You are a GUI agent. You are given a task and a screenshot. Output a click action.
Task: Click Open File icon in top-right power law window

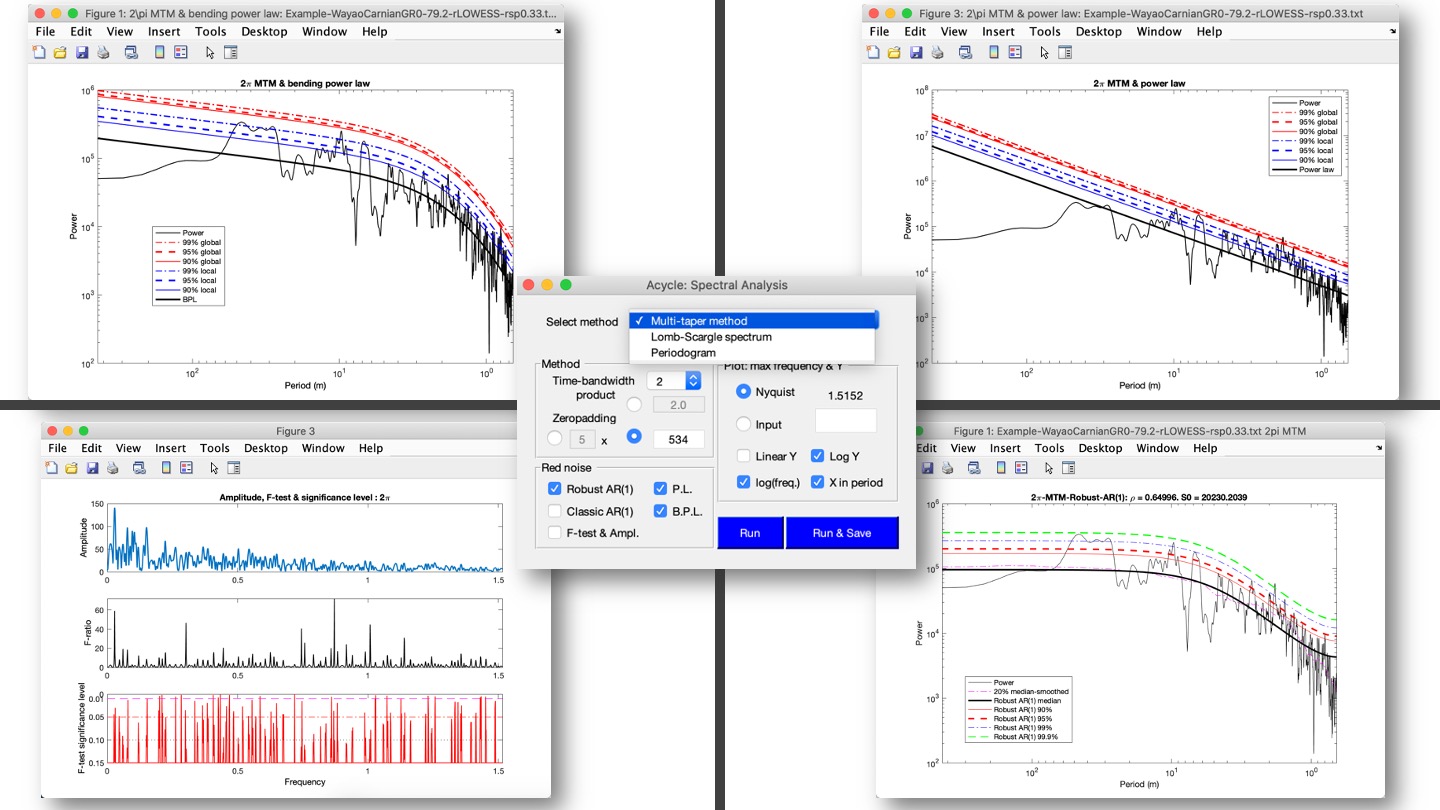[893, 52]
